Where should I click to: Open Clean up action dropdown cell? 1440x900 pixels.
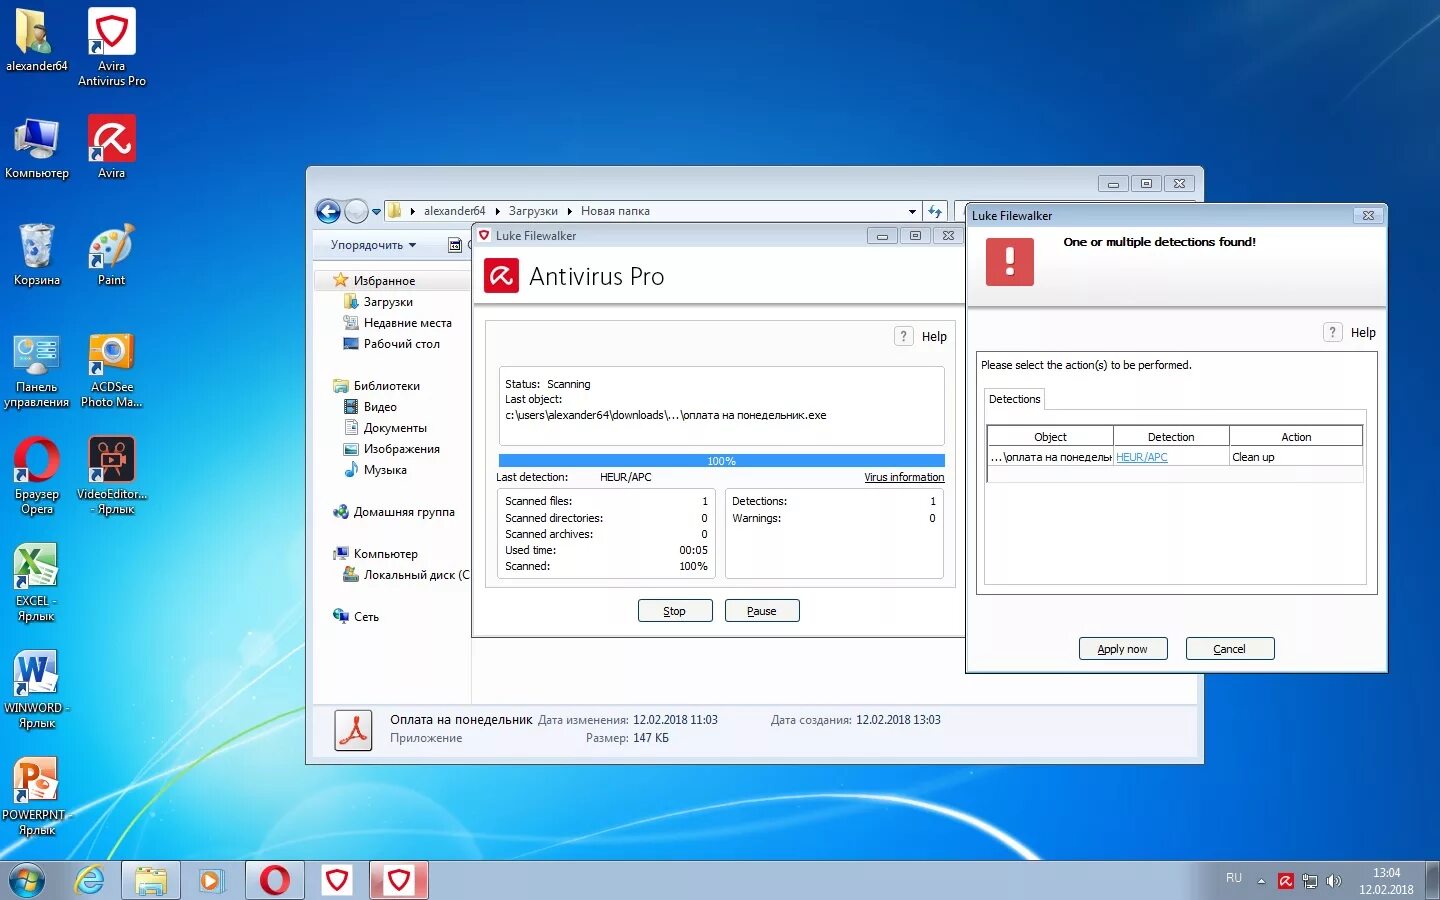pos(1296,457)
